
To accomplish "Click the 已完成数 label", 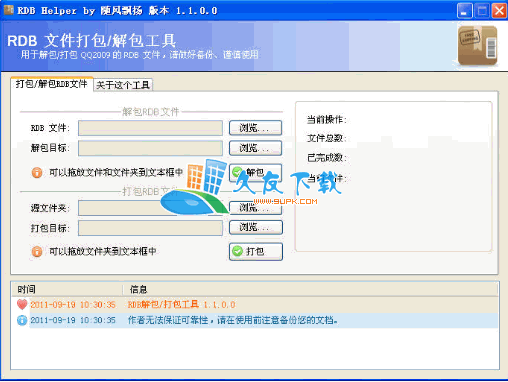I will [327, 158].
